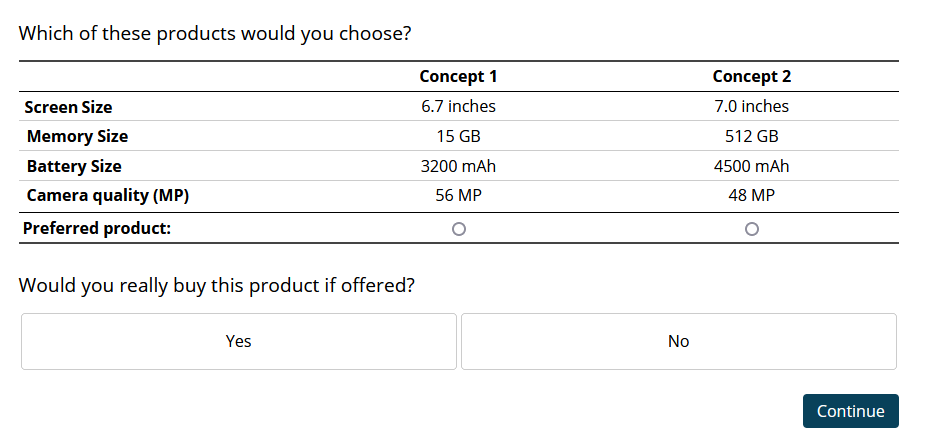Screen dimensions: 928x440
Task: Click the Camera quality (MP) row label
Action: pos(108,196)
